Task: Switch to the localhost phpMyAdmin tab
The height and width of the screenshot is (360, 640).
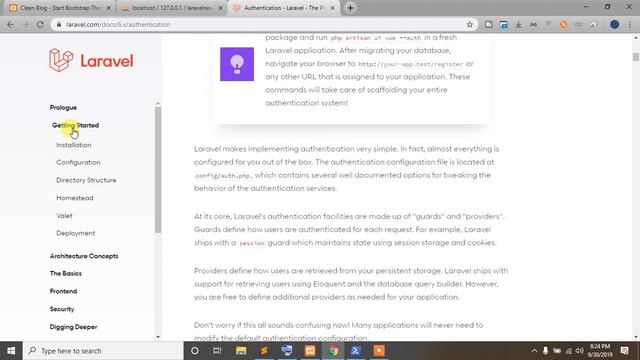Action: 172,8
